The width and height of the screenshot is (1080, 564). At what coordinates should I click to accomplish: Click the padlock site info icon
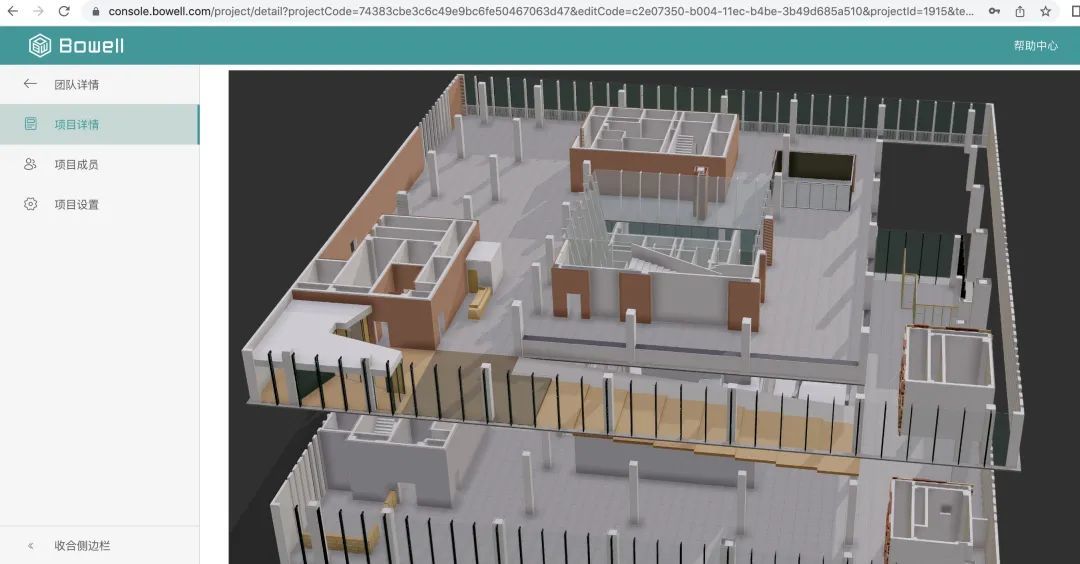(x=96, y=12)
